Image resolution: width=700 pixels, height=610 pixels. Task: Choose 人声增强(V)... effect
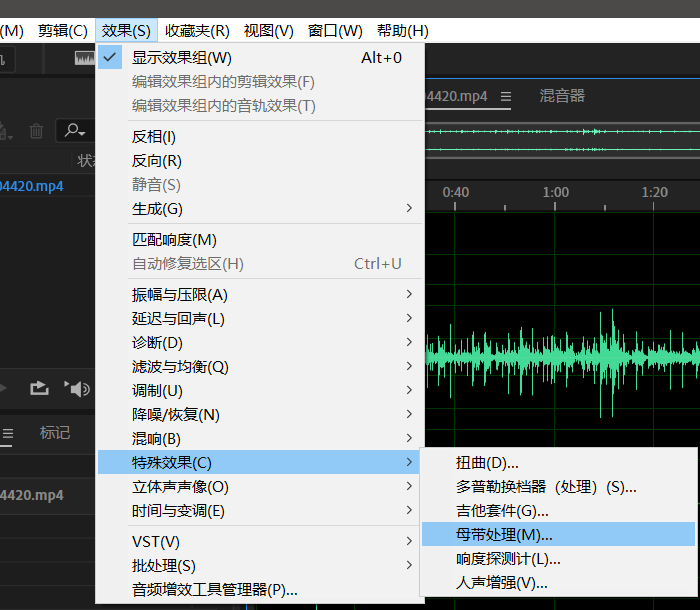coord(502,582)
